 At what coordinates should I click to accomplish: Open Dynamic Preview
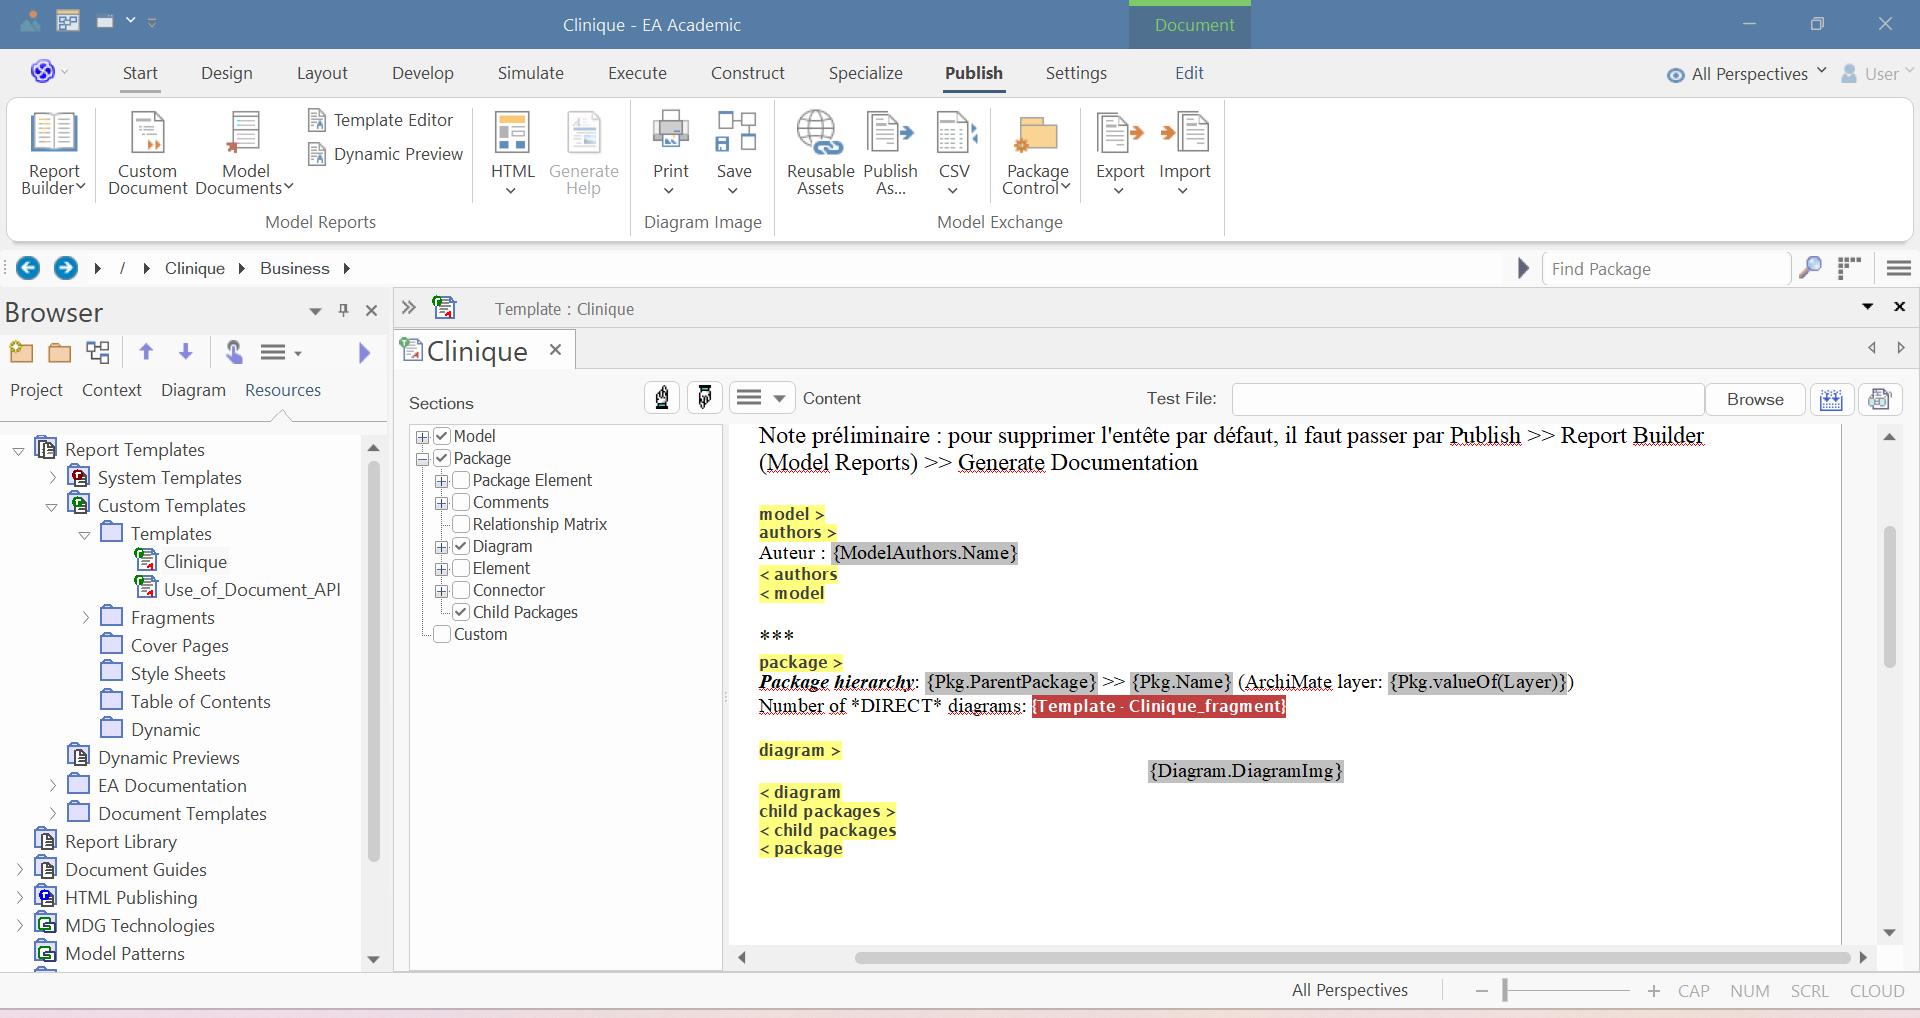click(385, 154)
